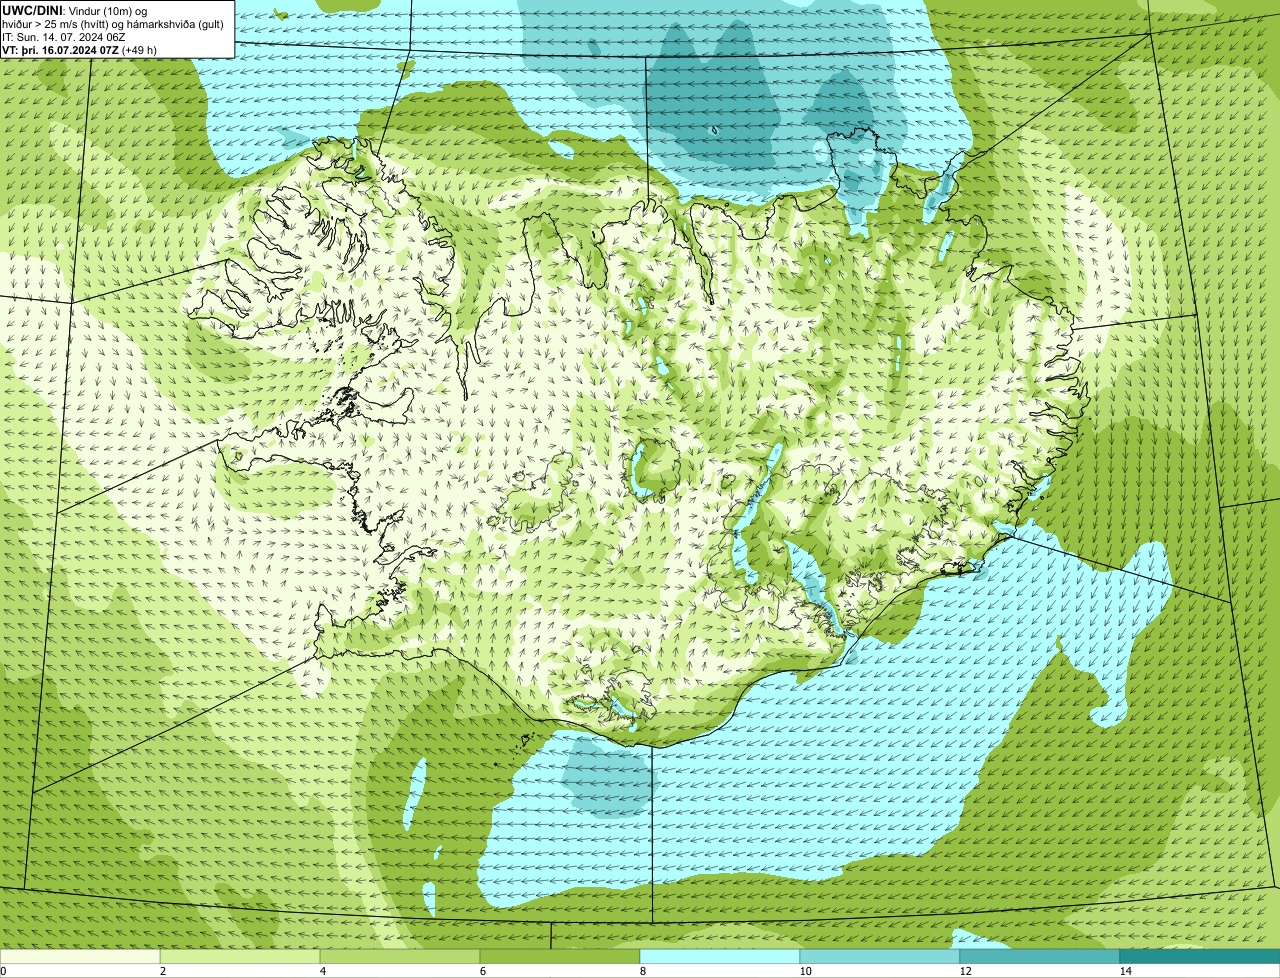
Task: Click the '8' label on the color scale
Action: coord(641,971)
